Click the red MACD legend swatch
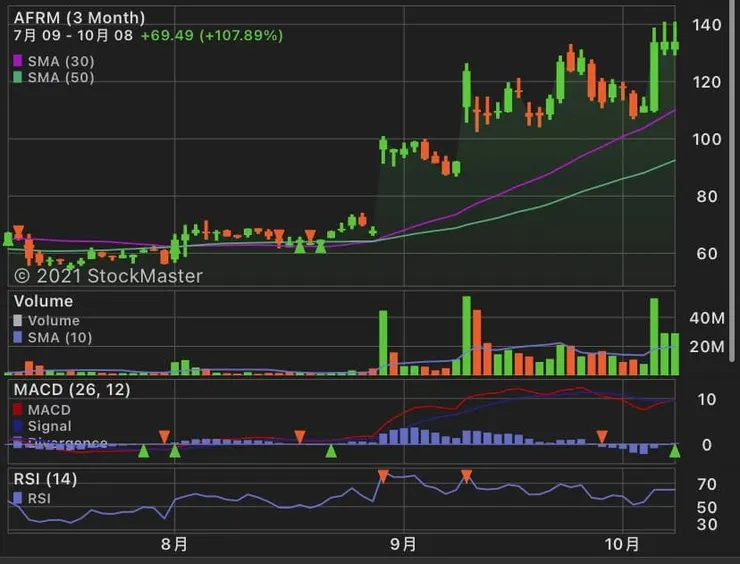The height and width of the screenshot is (564, 740). [x=17, y=409]
